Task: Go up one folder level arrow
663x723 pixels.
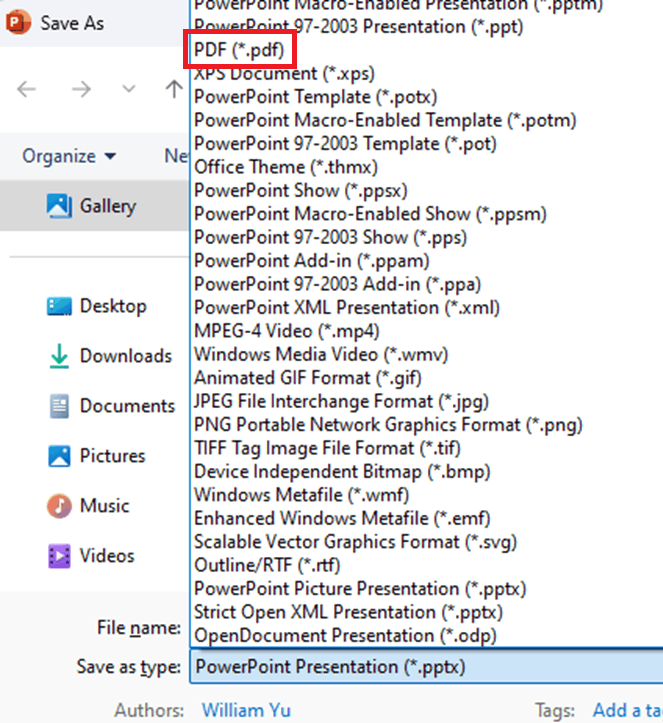Action: pyautogui.click(x=174, y=89)
